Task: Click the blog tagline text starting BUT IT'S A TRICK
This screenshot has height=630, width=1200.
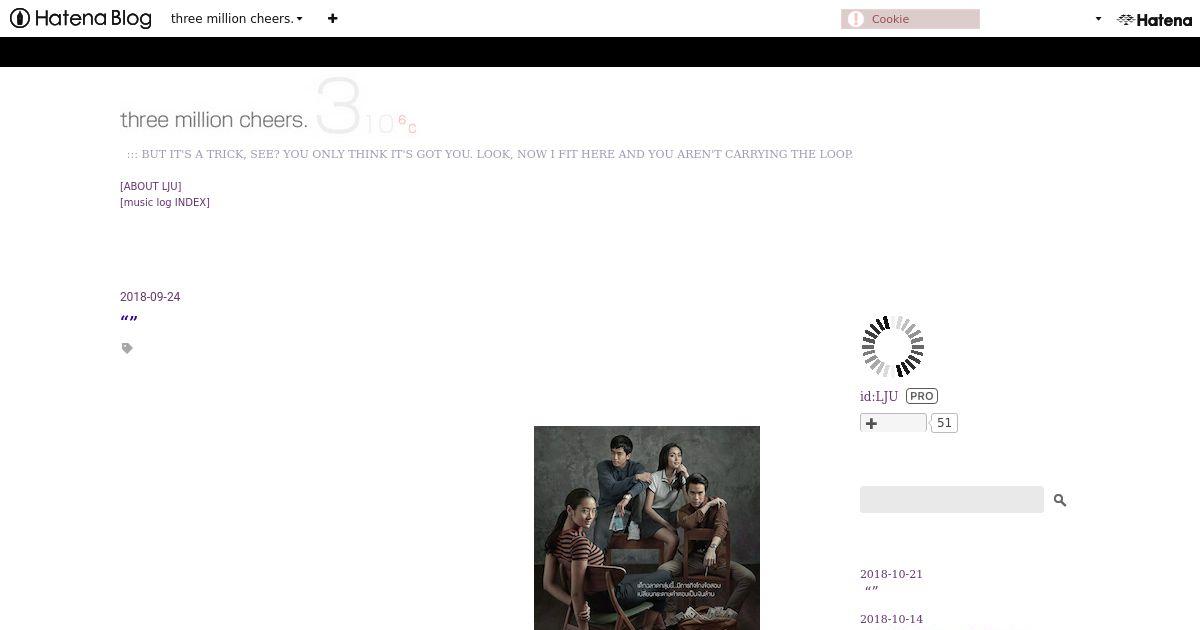Action: pyautogui.click(x=490, y=154)
